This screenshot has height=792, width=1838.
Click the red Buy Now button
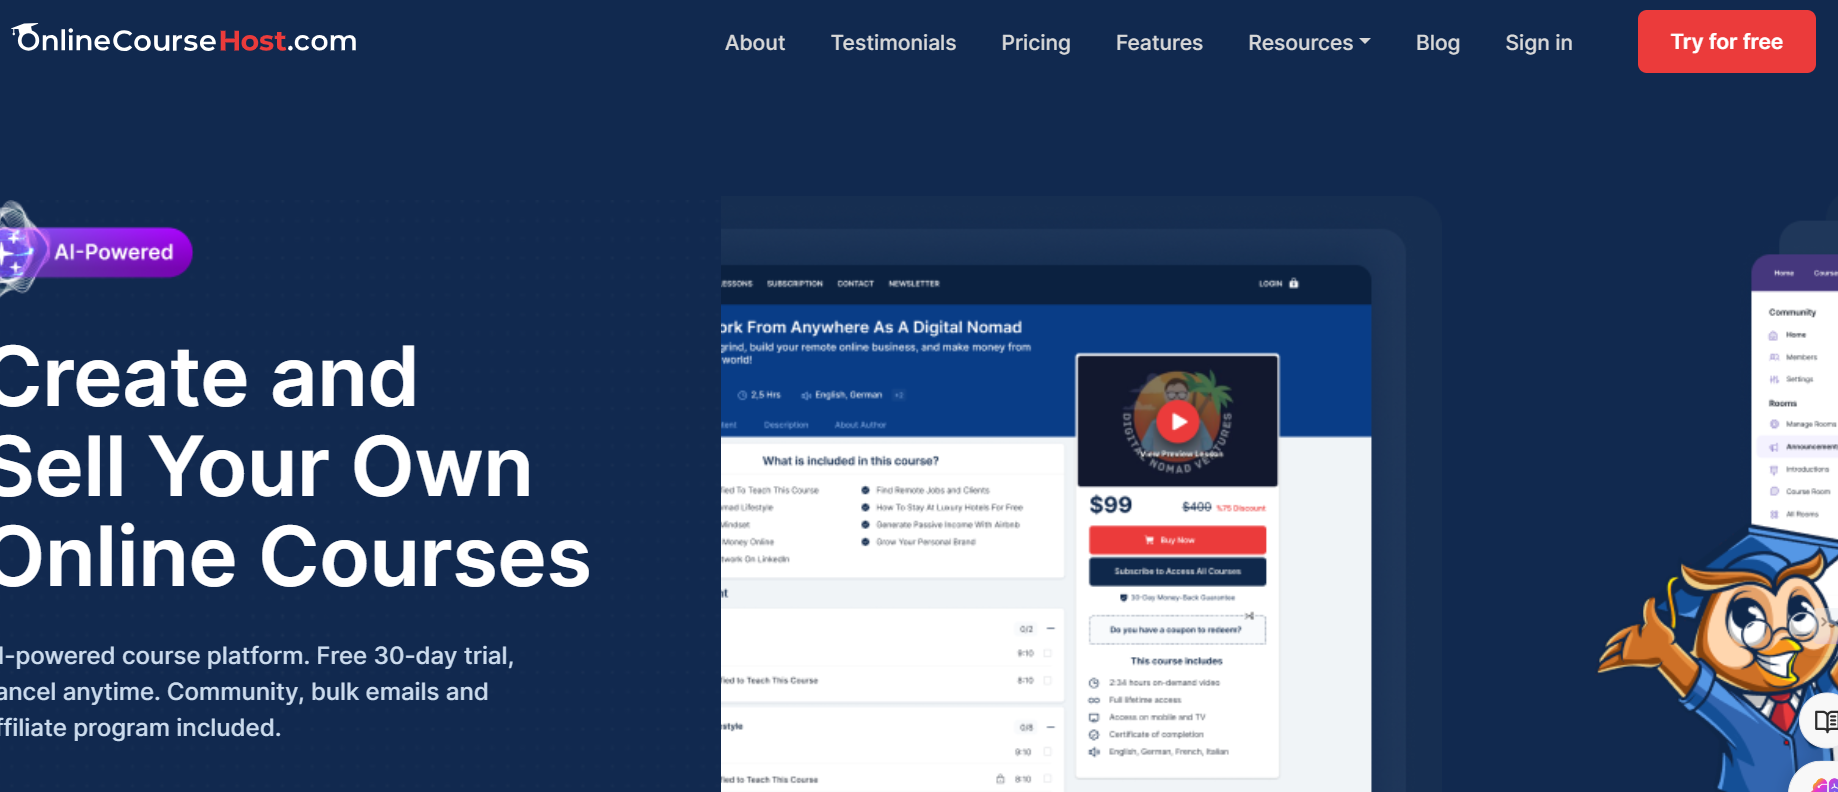pyautogui.click(x=1177, y=540)
